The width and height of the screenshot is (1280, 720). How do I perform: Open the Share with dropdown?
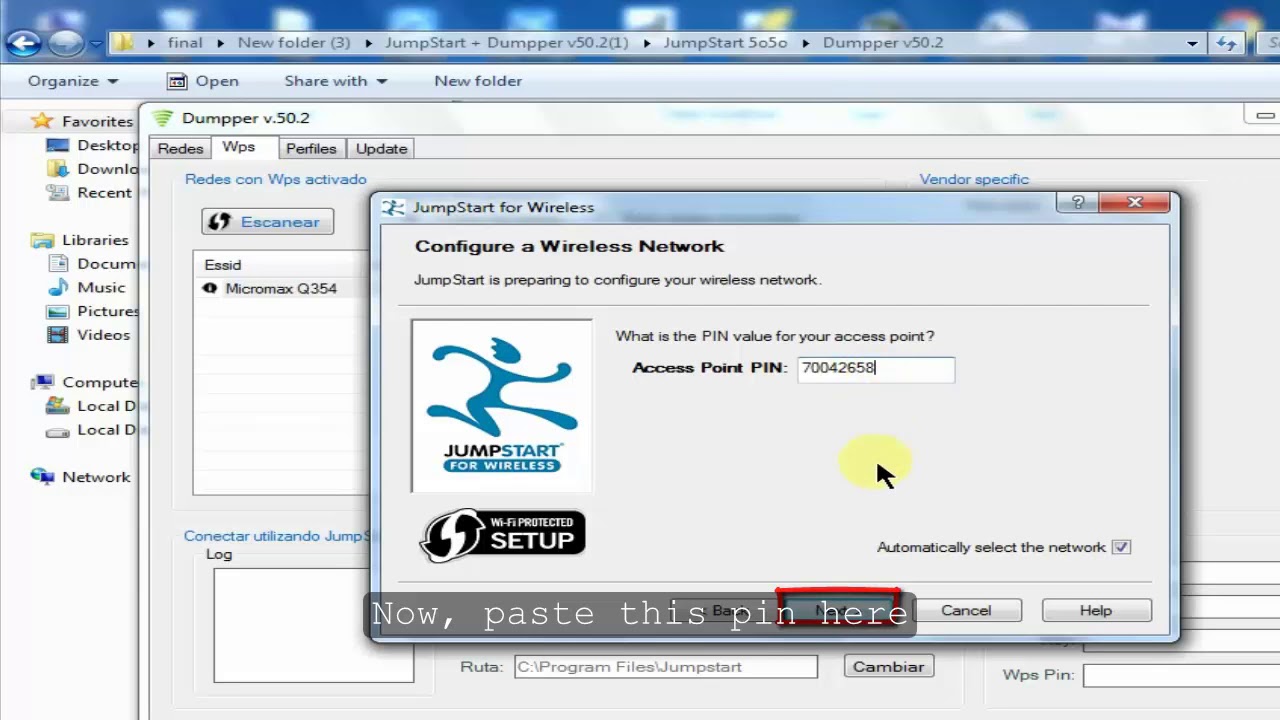[x=335, y=81]
